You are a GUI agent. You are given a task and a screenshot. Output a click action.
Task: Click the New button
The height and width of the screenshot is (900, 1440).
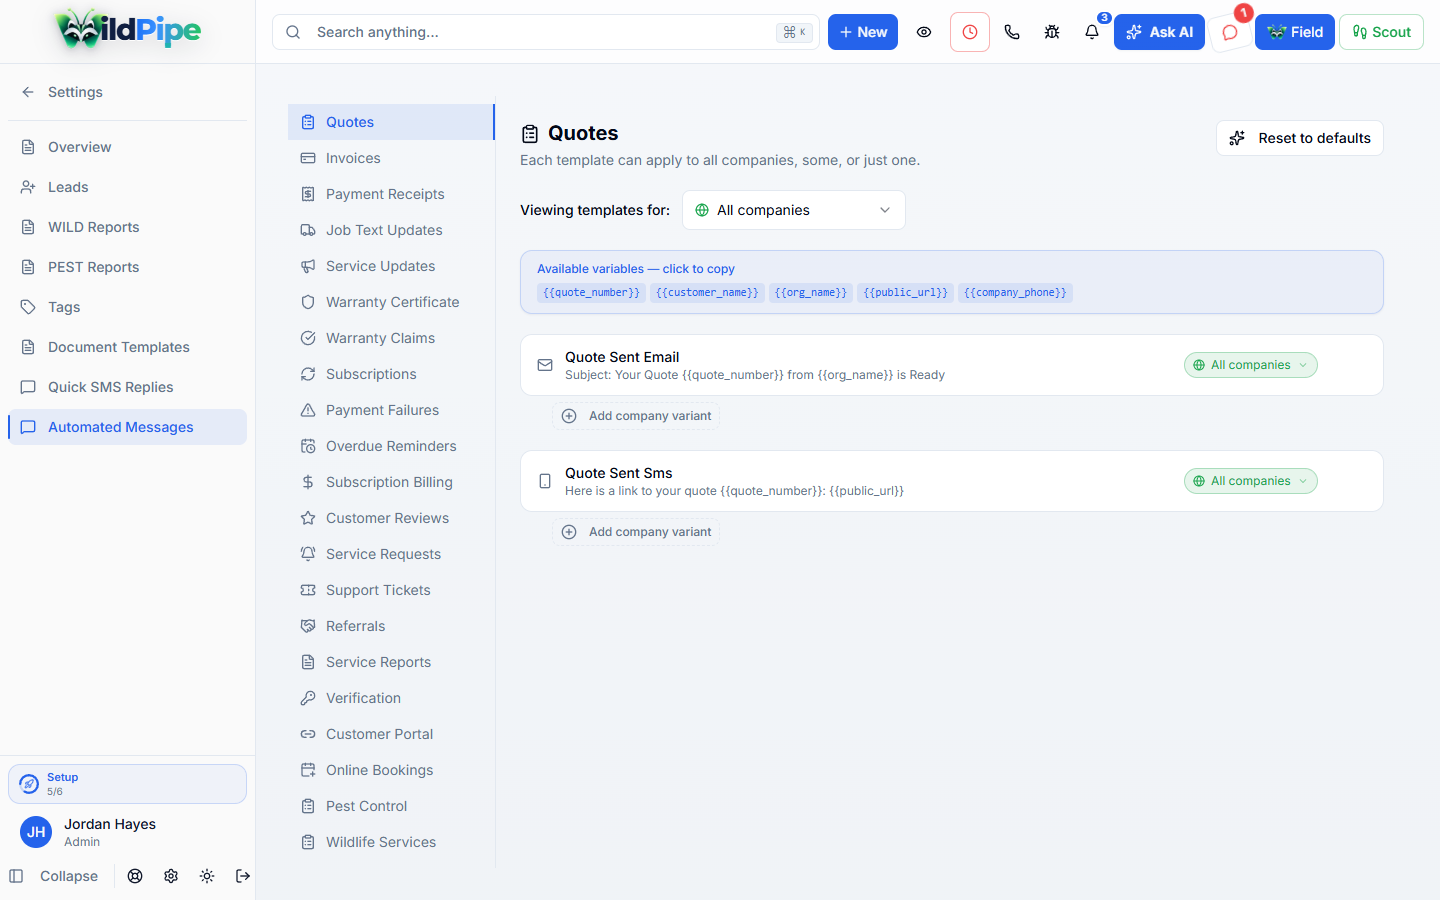click(x=863, y=32)
